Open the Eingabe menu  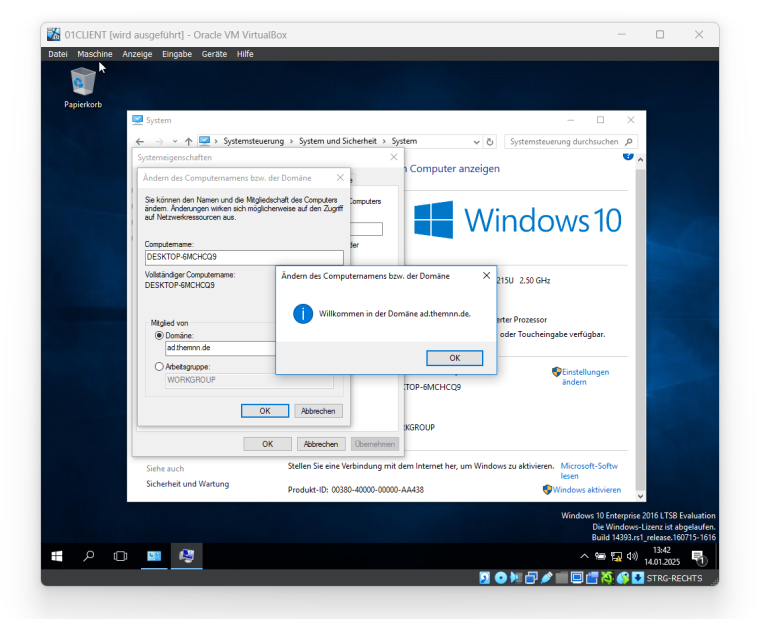click(x=177, y=54)
